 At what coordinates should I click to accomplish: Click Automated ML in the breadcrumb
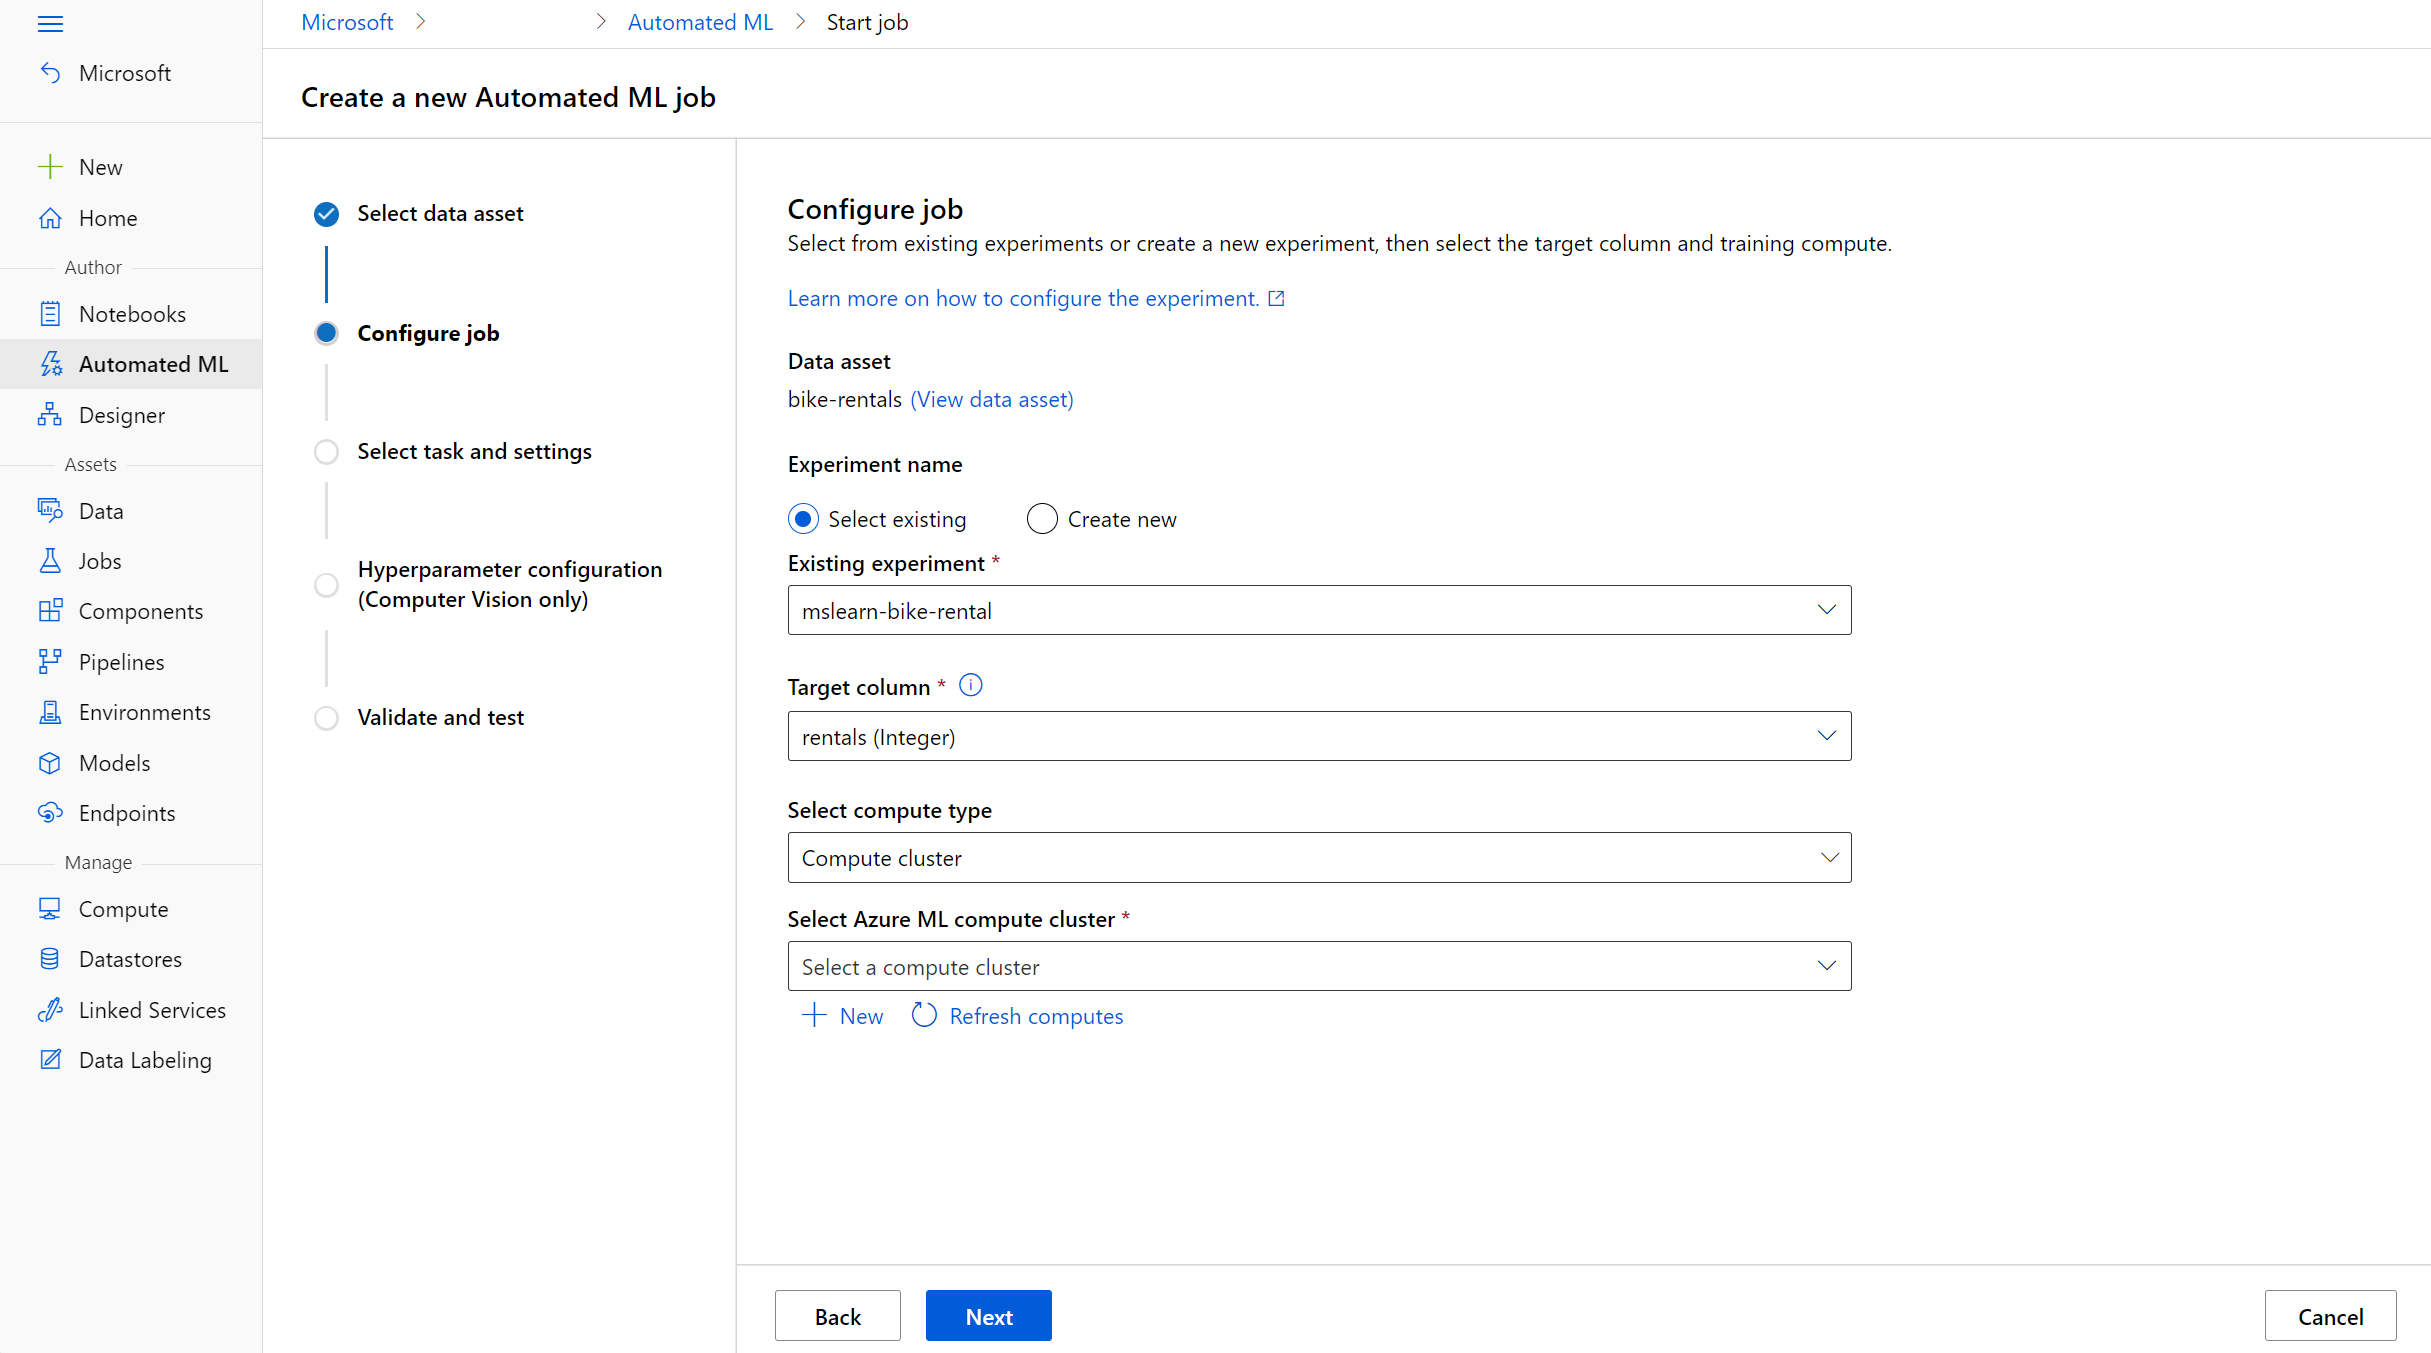click(700, 22)
